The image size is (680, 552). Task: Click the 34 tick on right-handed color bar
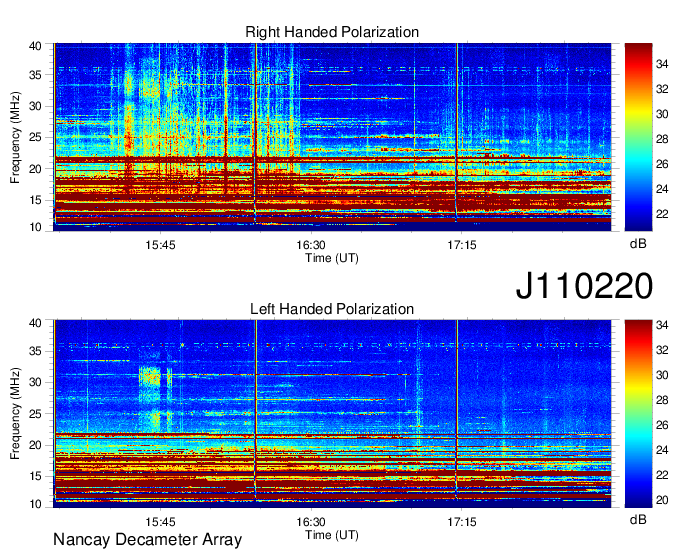click(x=662, y=64)
